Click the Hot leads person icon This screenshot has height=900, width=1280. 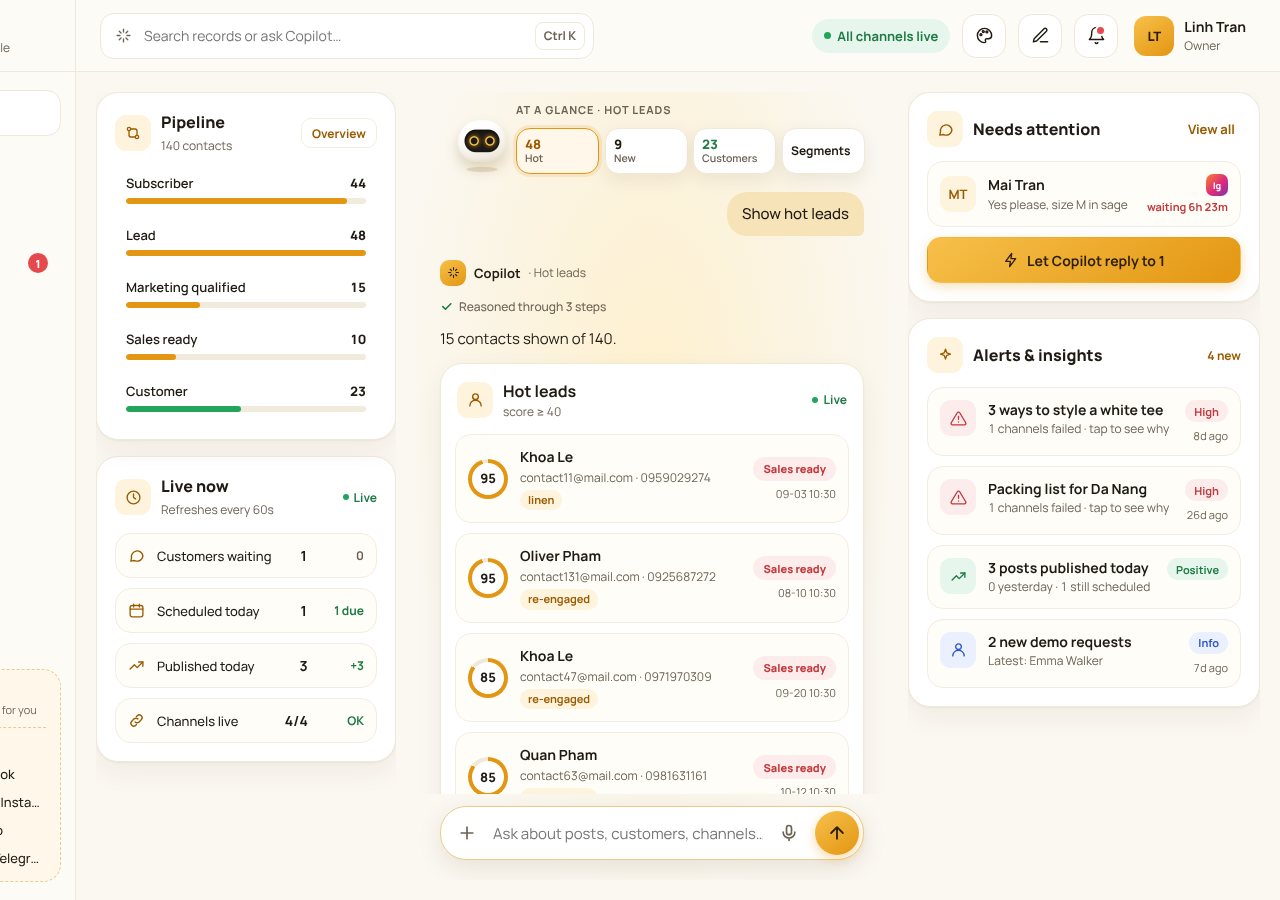click(x=475, y=400)
